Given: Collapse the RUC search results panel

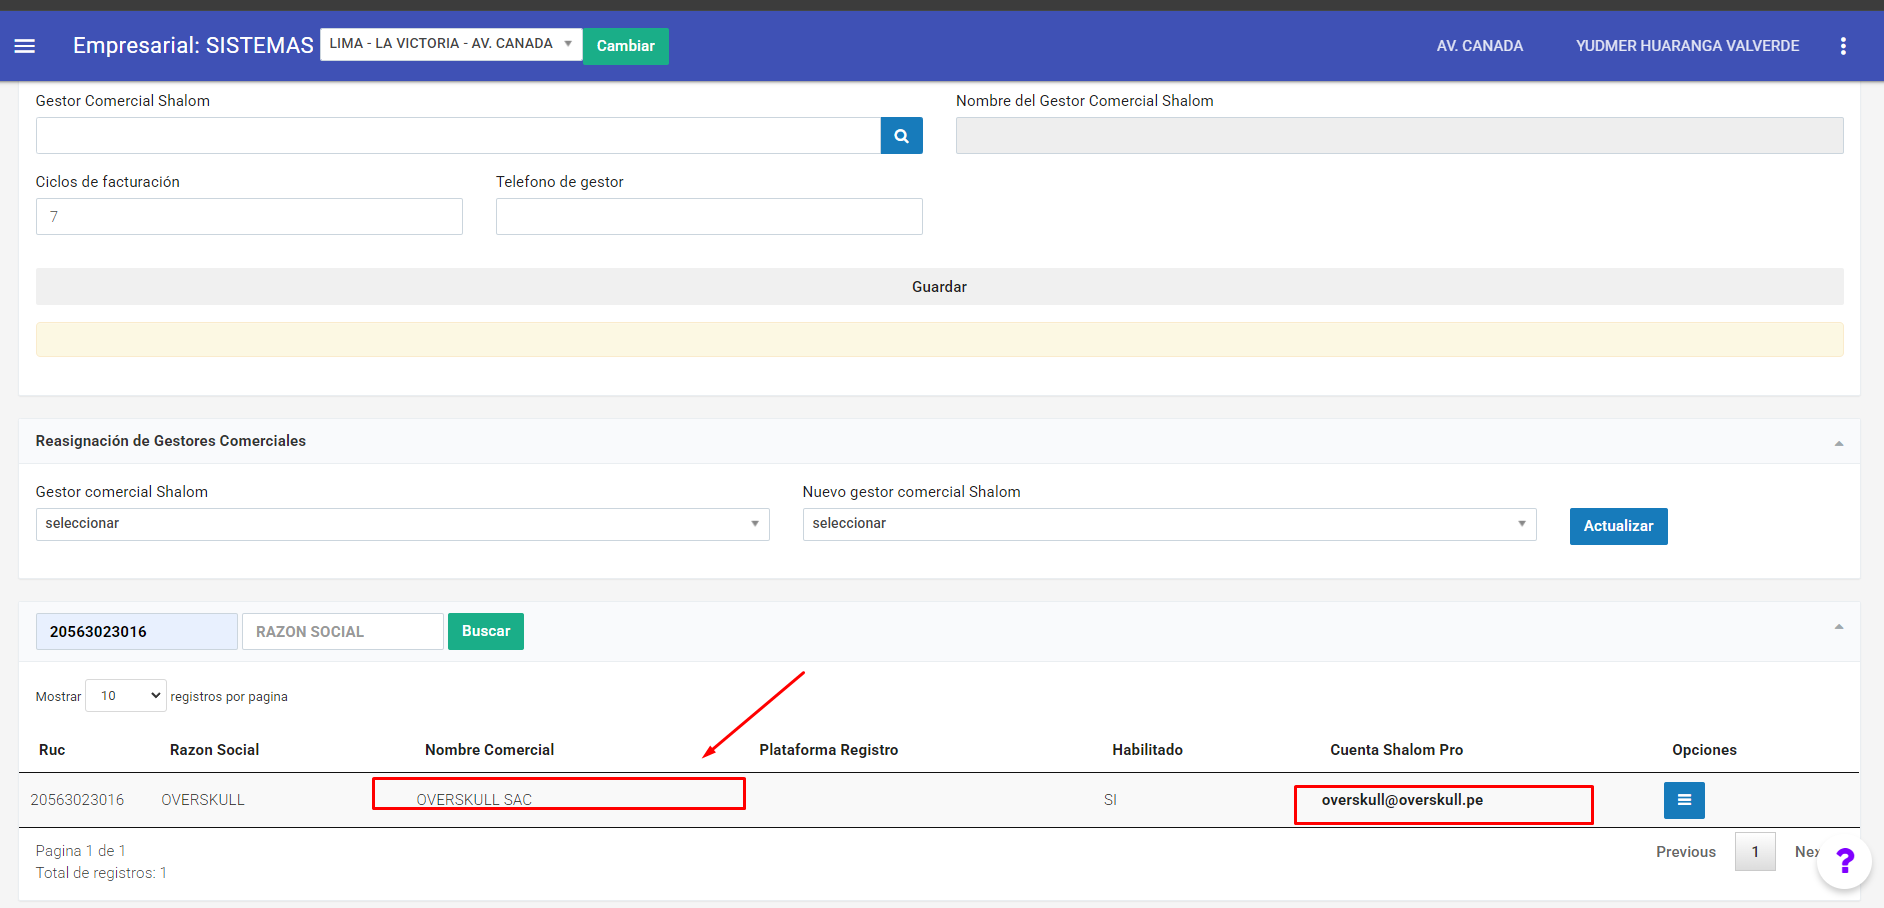Looking at the screenshot, I should click(x=1838, y=627).
